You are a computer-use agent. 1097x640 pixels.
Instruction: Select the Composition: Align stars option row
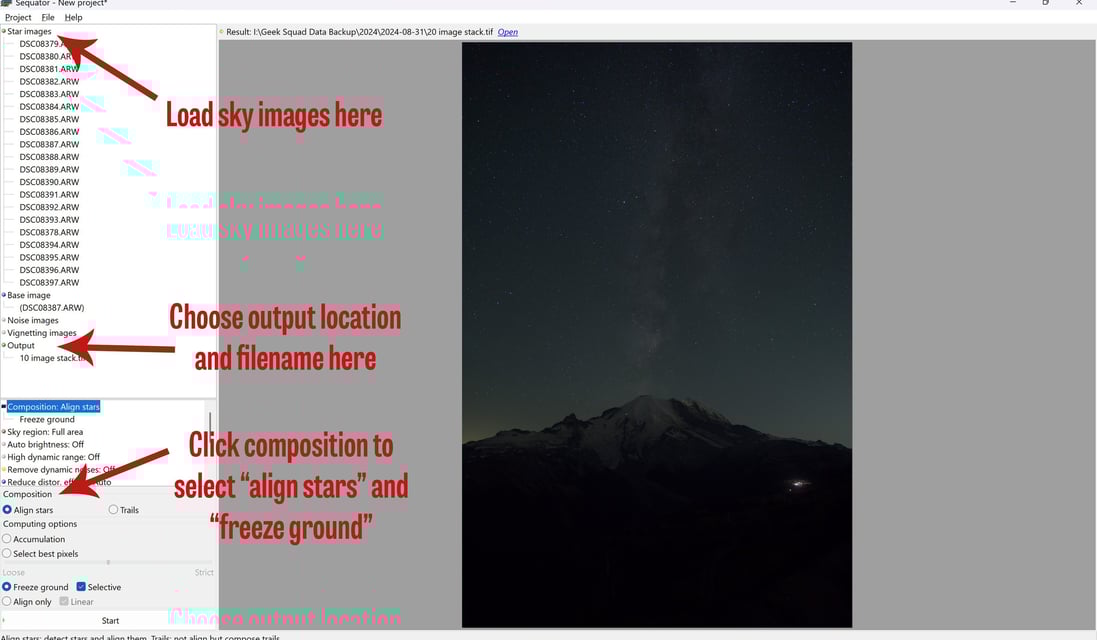tap(54, 407)
